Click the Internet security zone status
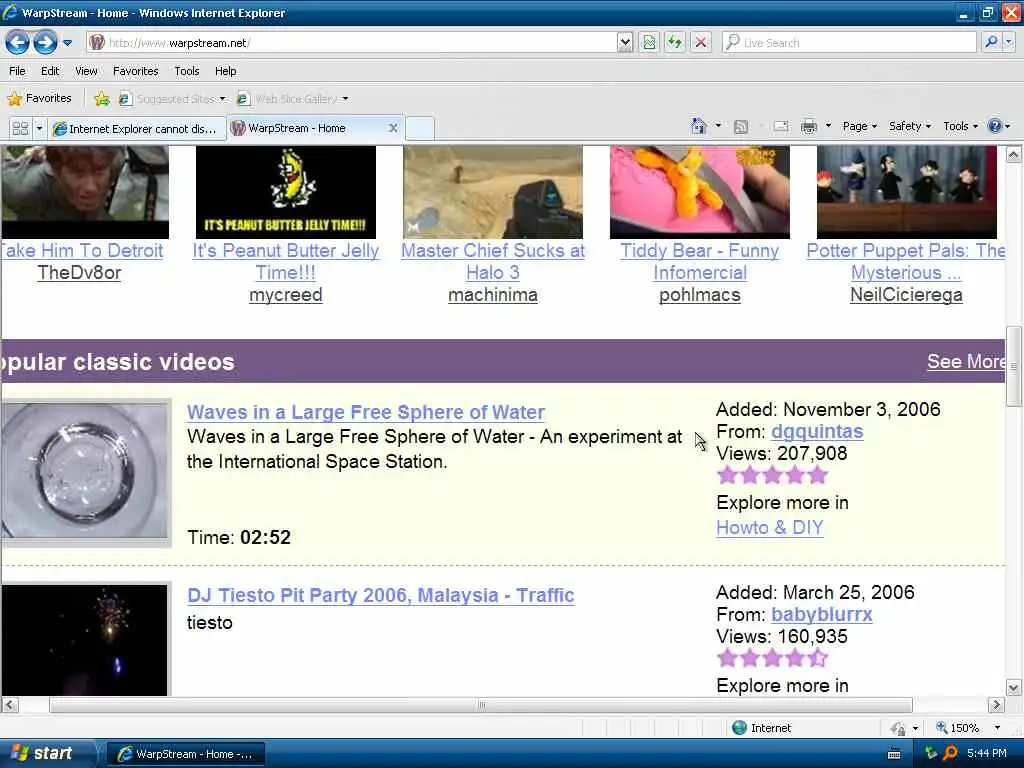 tap(761, 728)
